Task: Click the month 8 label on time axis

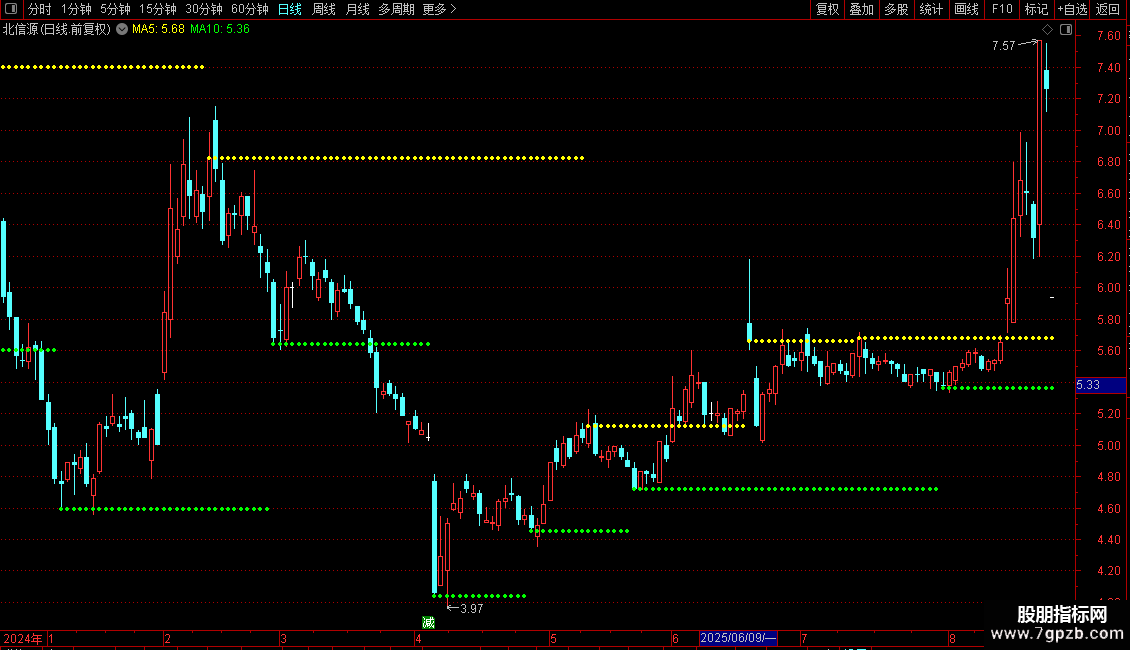Action: click(x=952, y=638)
